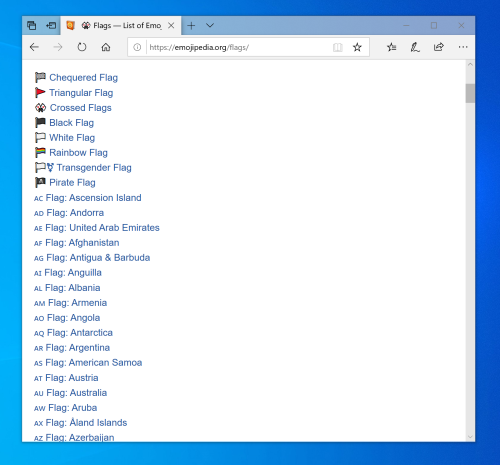Open the Reading view book icon
The height and width of the screenshot is (465, 500).
pos(337,47)
